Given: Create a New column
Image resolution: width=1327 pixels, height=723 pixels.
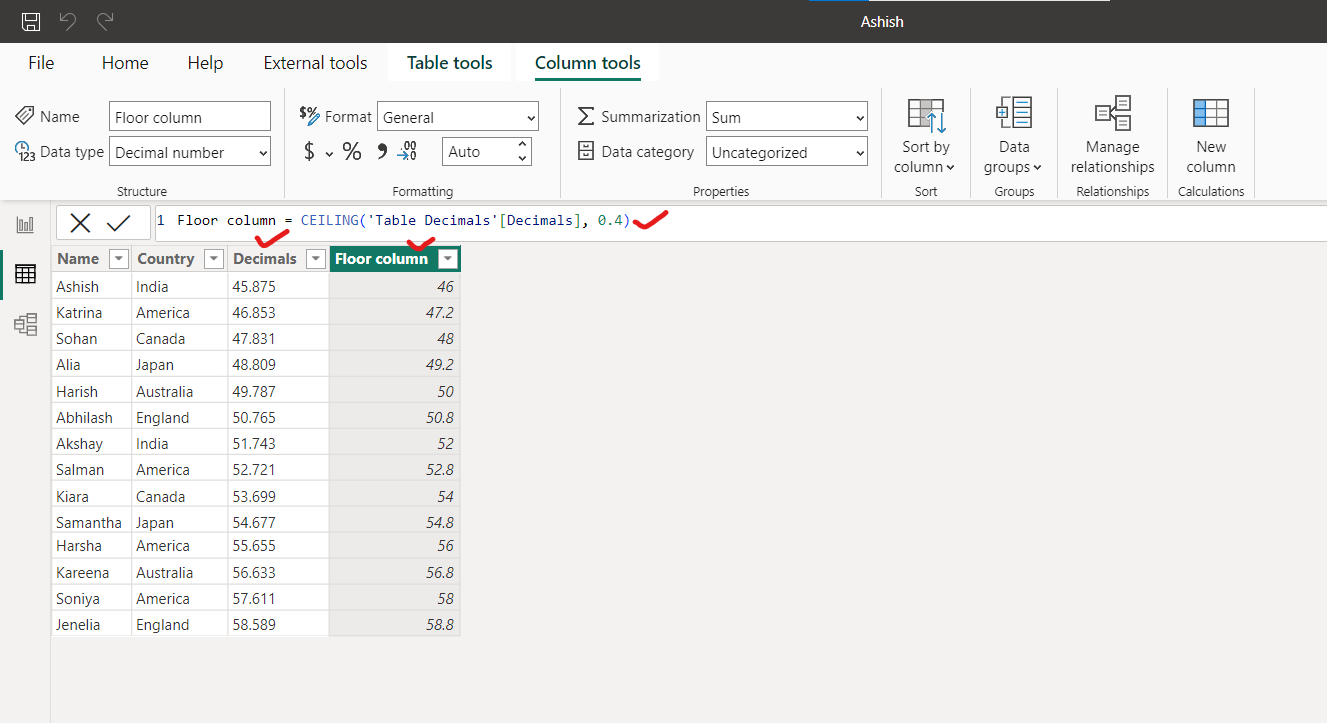Looking at the screenshot, I should [x=1210, y=136].
